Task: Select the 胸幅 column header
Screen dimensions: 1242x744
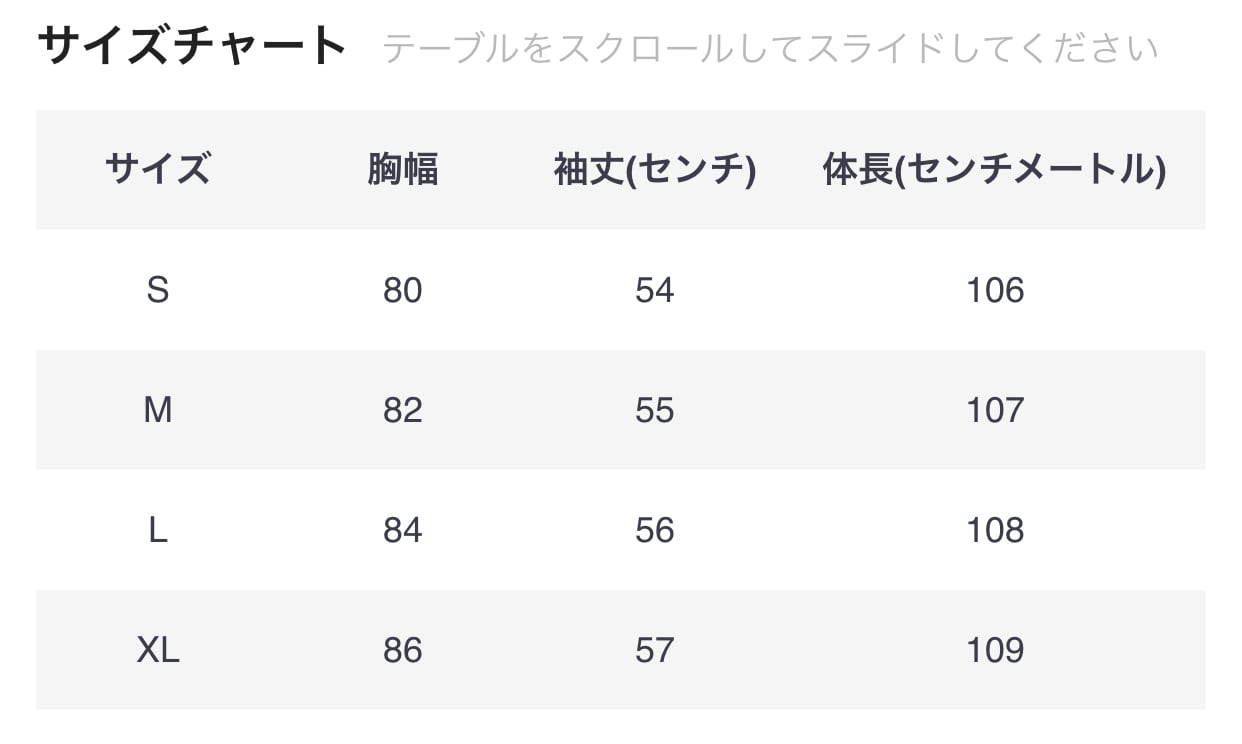Action: (x=402, y=170)
